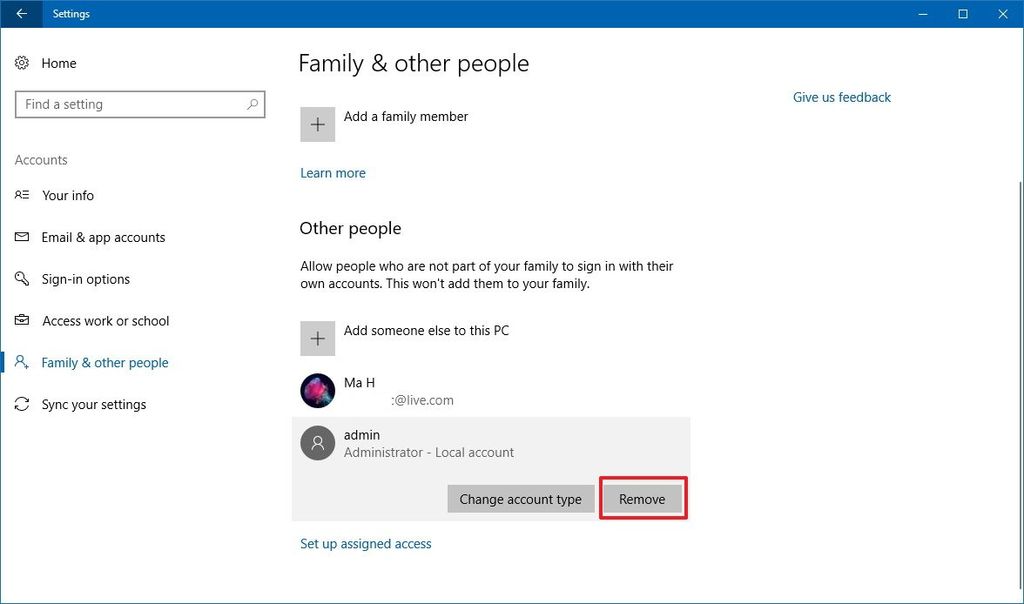Click Change account type for admin
Viewport: 1024px width, 604px height.
pos(520,498)
